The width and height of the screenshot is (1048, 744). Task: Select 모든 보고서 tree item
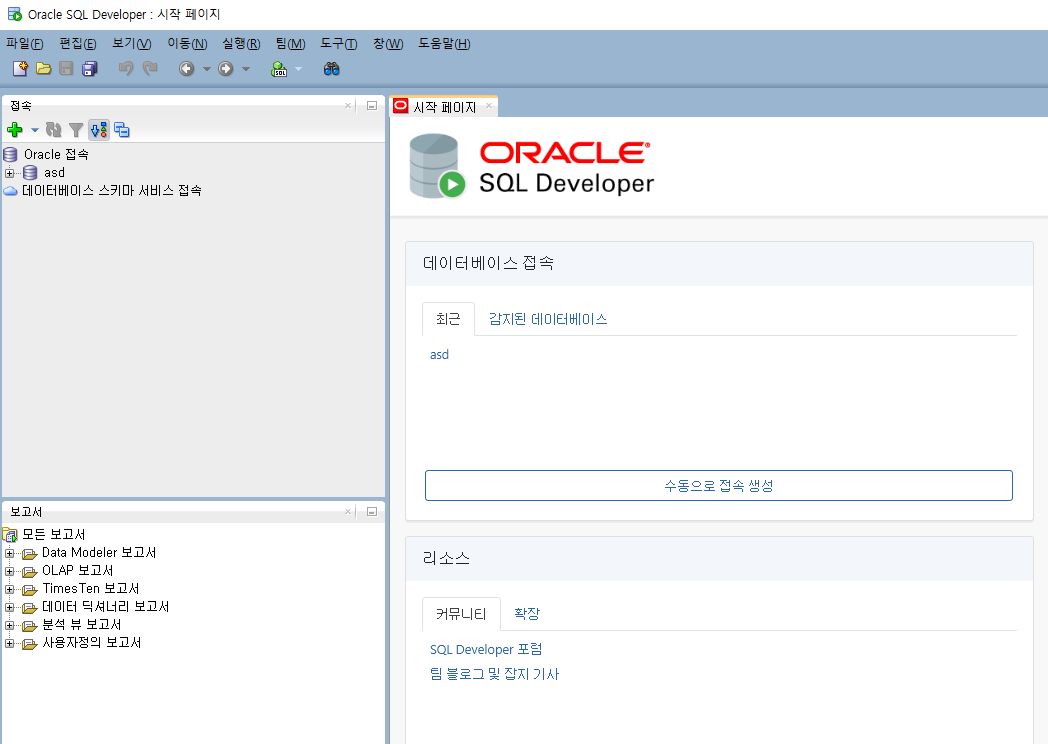53,534
